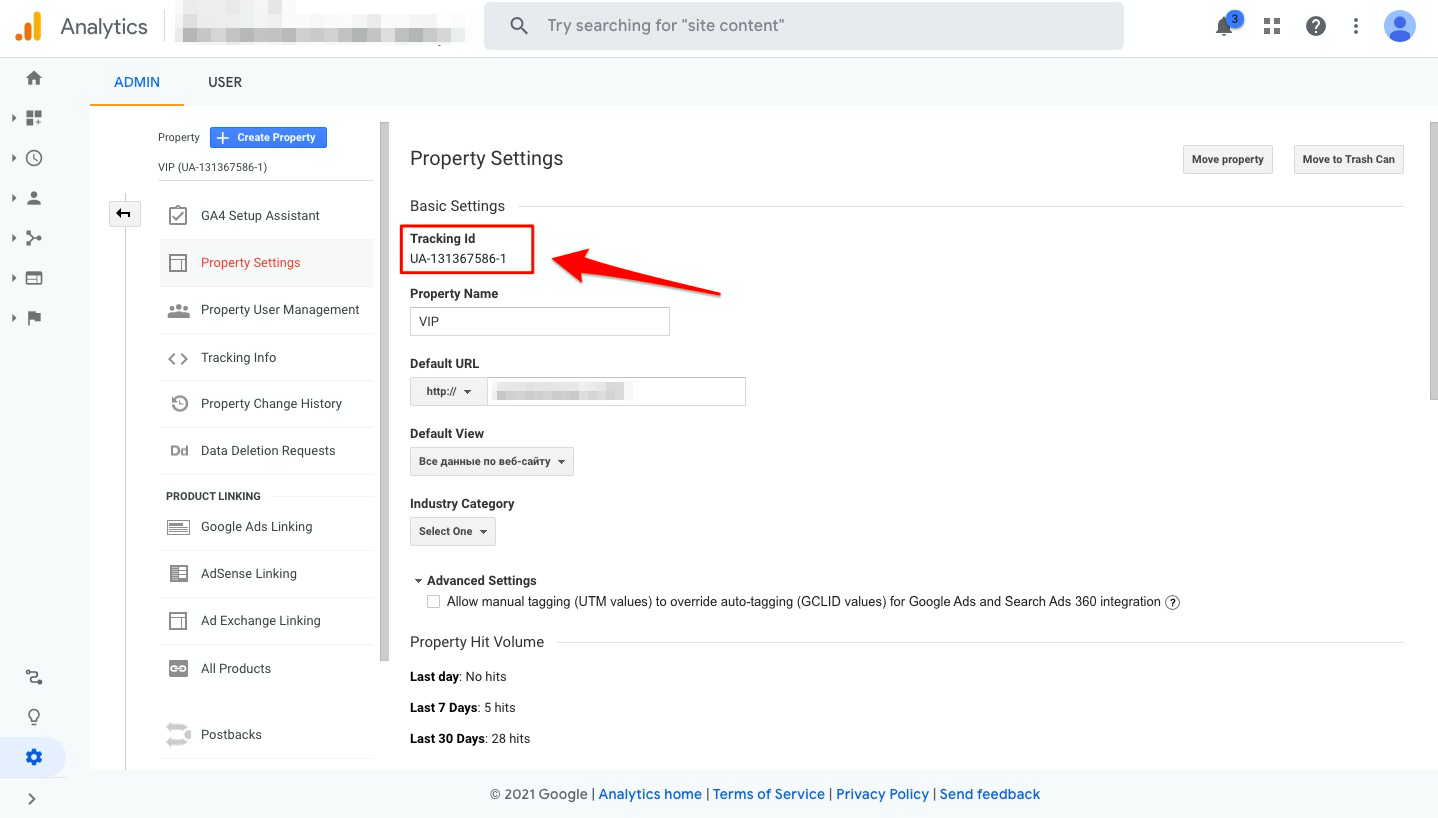The image size is (1438, 818).
Task: Click the Move property button
Action: click(1228, 159)
